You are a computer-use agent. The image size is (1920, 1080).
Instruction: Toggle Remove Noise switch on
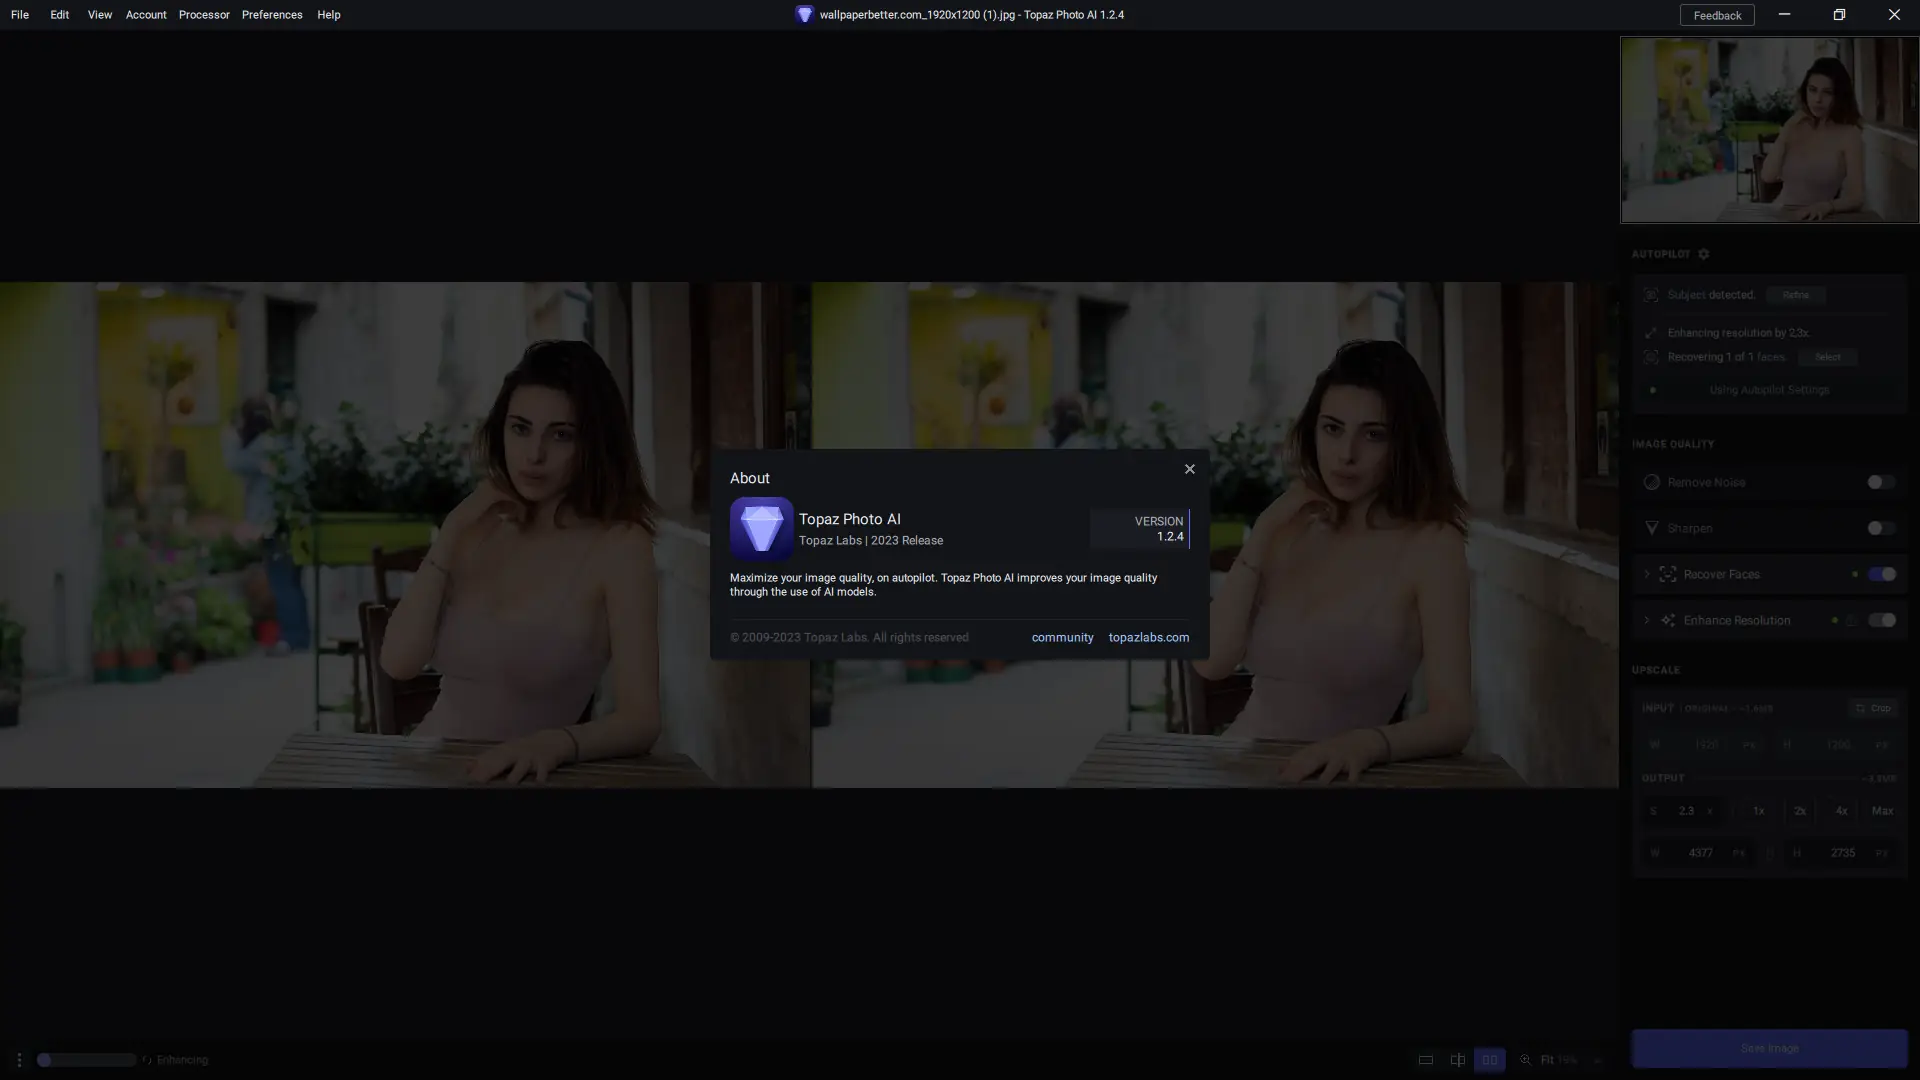(x=1880, y=482)
